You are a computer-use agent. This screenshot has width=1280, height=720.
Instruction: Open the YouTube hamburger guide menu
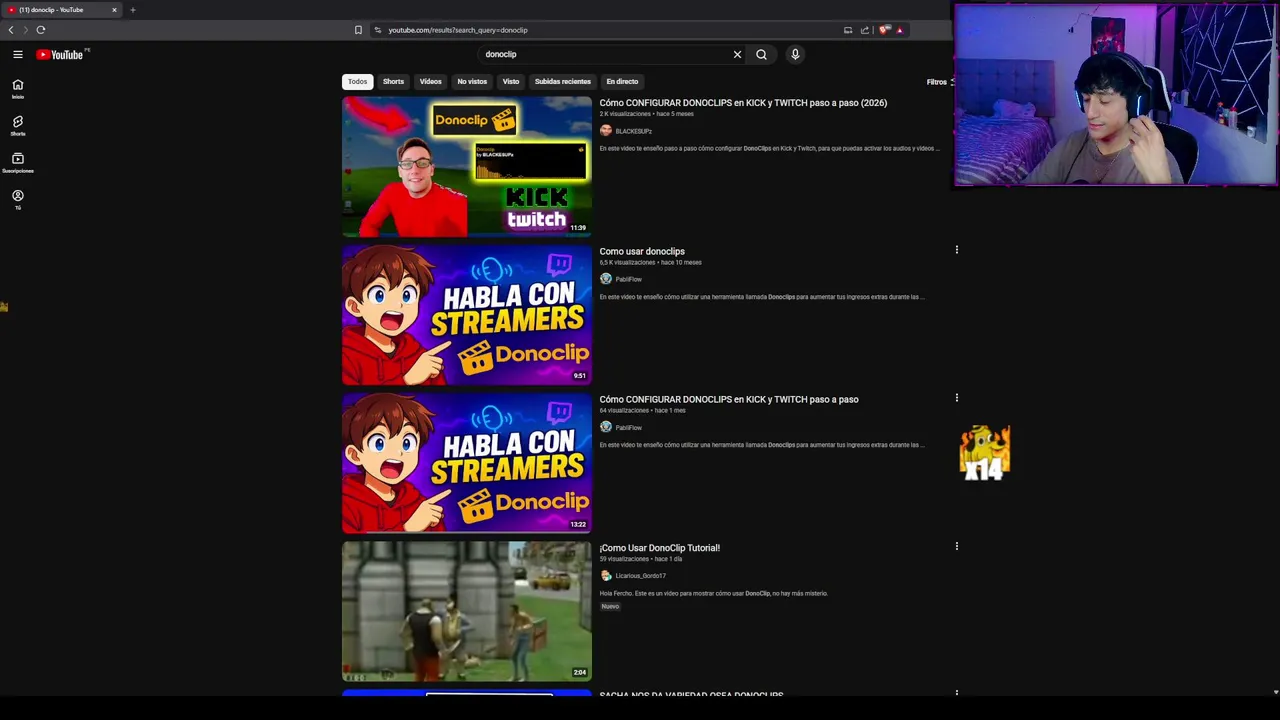(x=18, y=54)
